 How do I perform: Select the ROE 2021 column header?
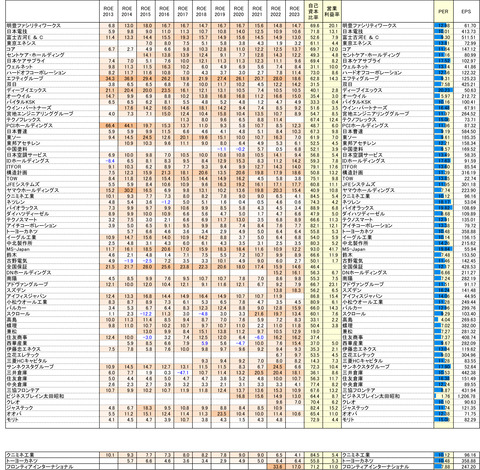point(257,11)
